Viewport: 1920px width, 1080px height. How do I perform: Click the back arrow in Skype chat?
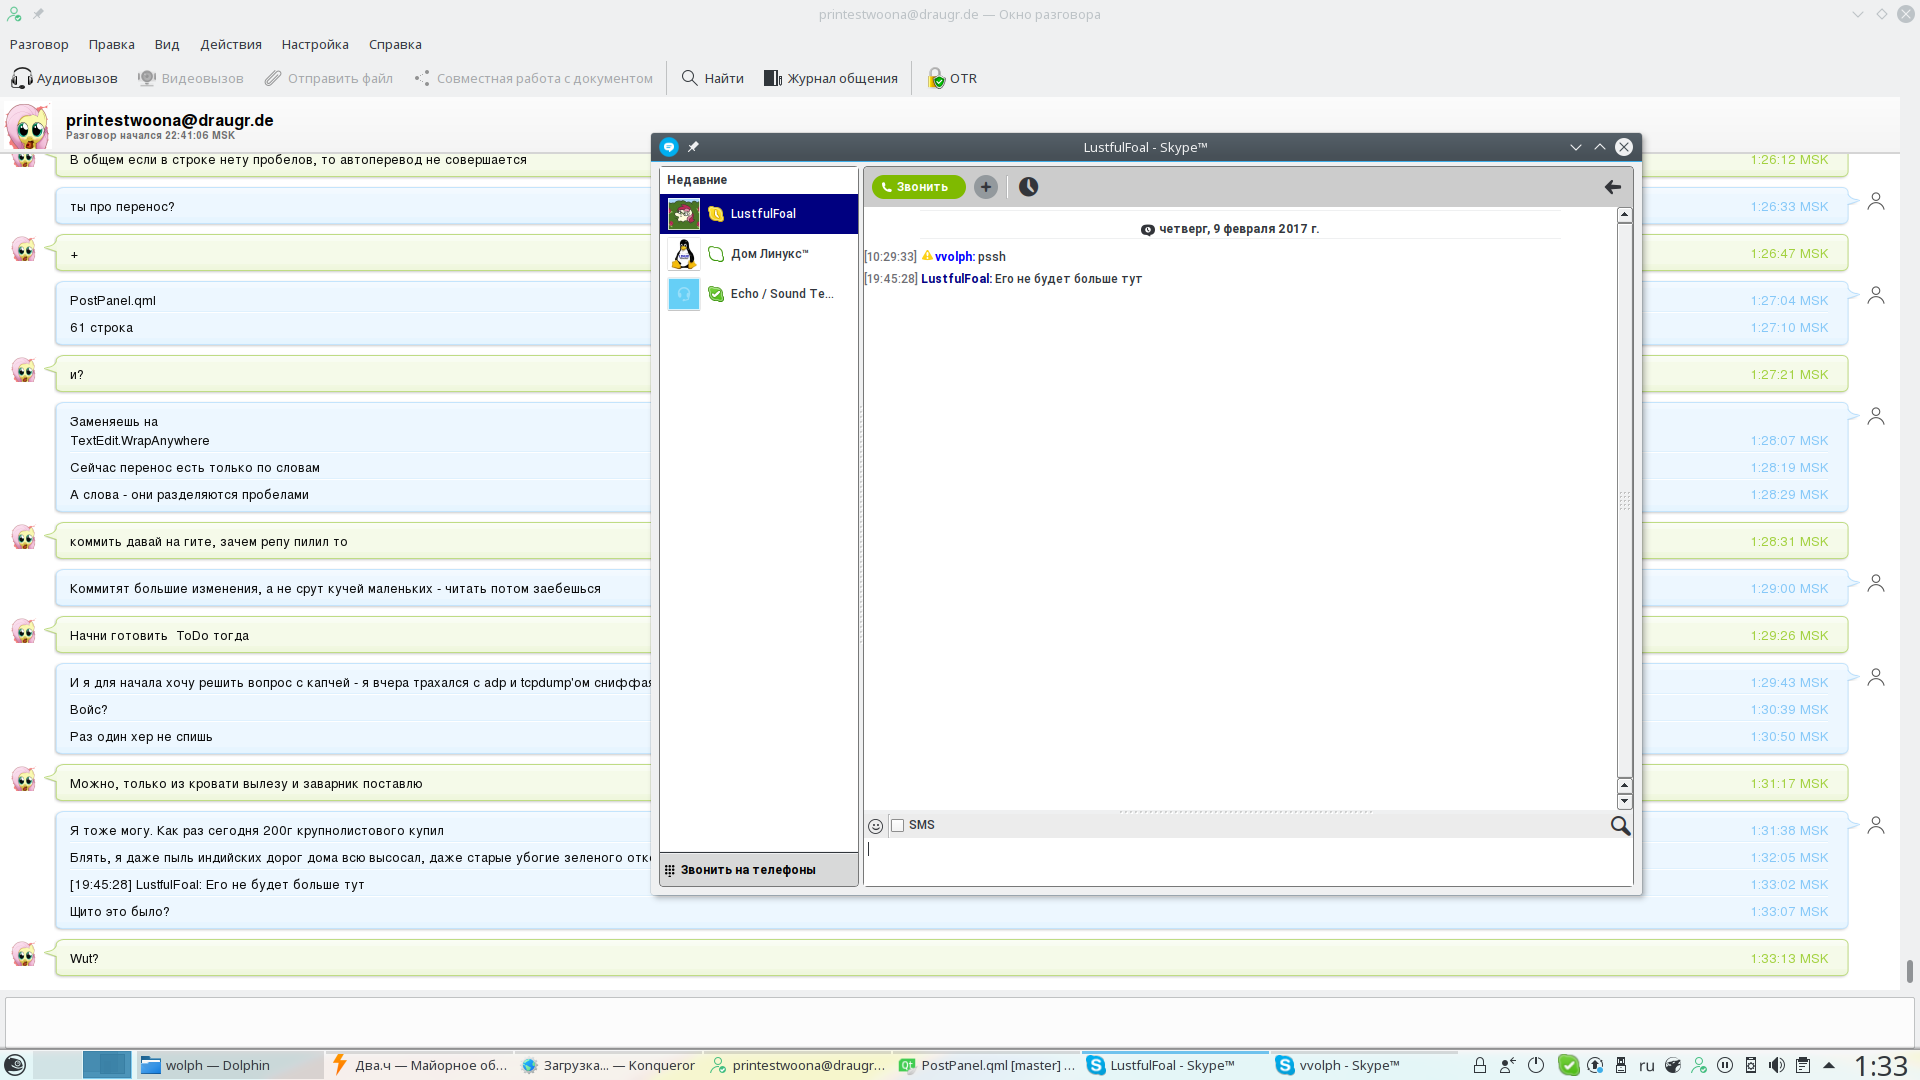(1612, 187)
